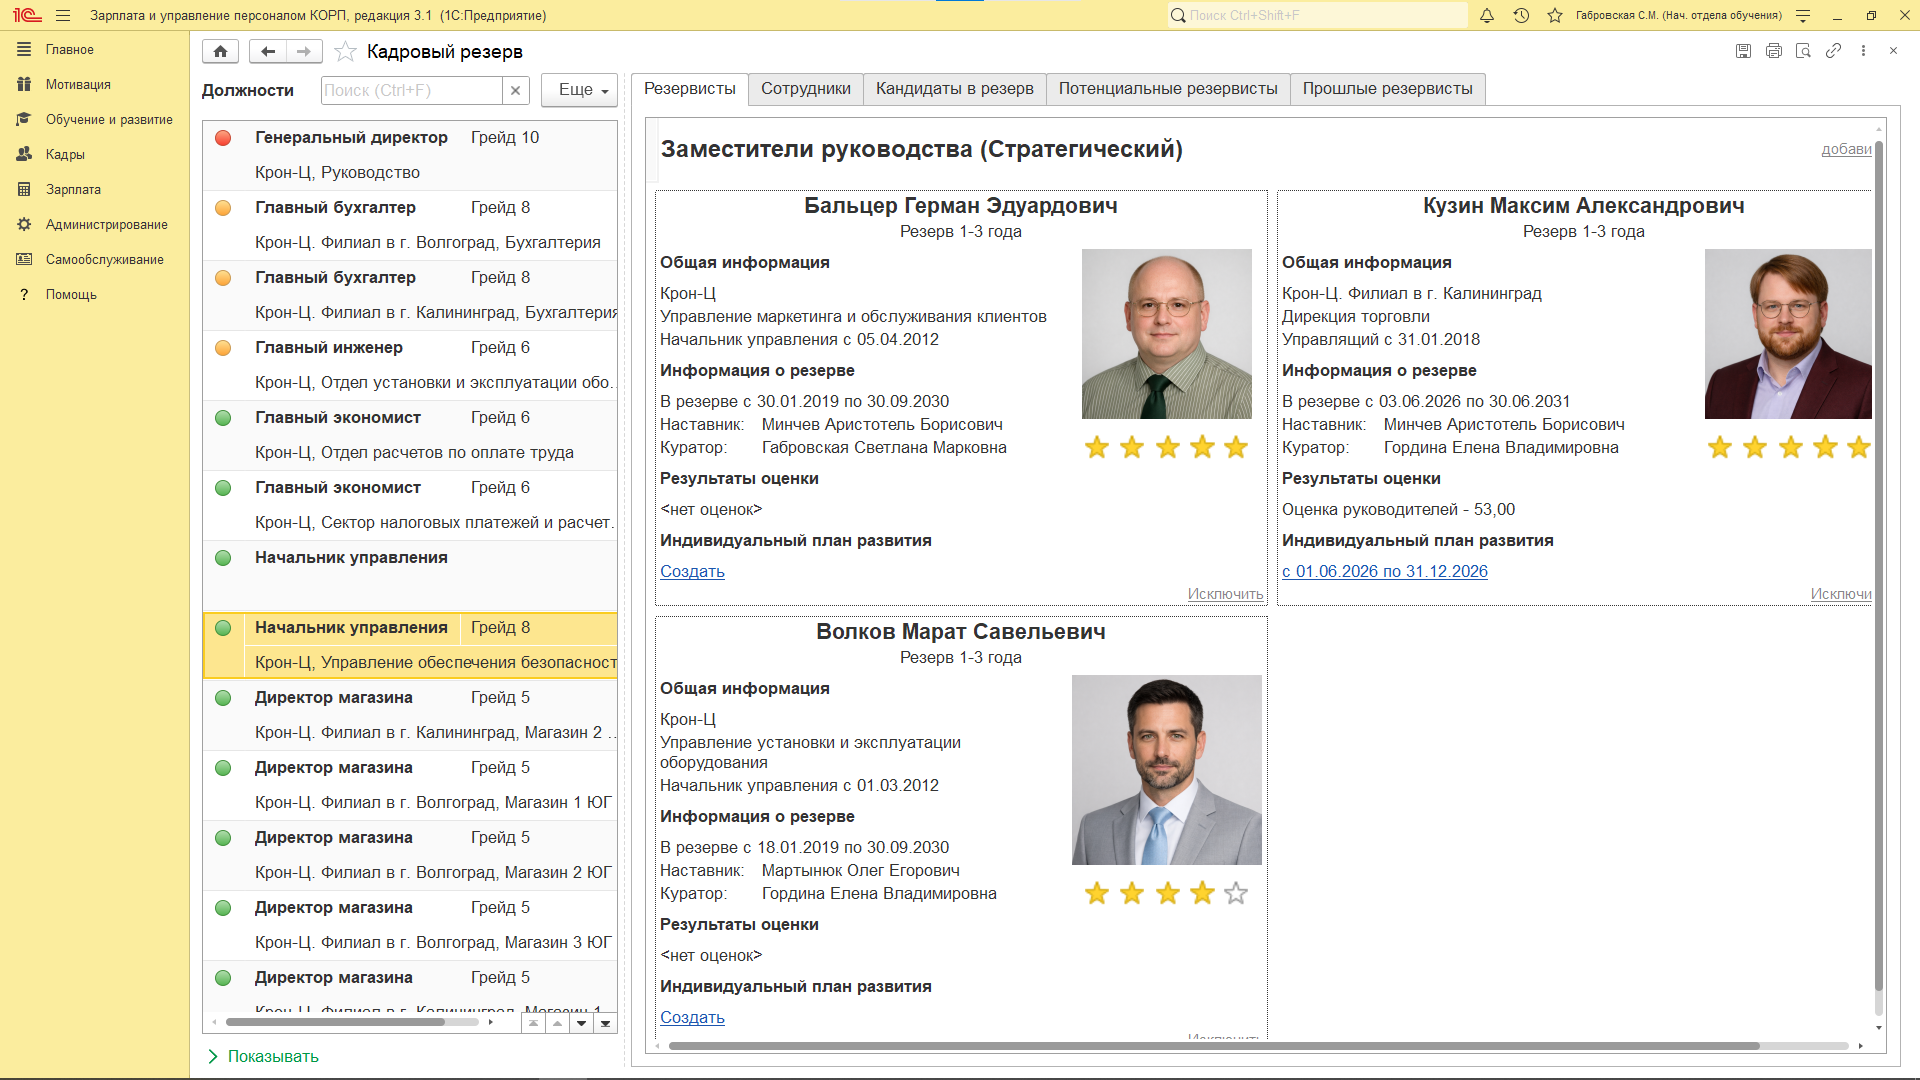Select Генеральный директор position row
This screenshot has width=1920, height=1080.
tap(410, 155)
